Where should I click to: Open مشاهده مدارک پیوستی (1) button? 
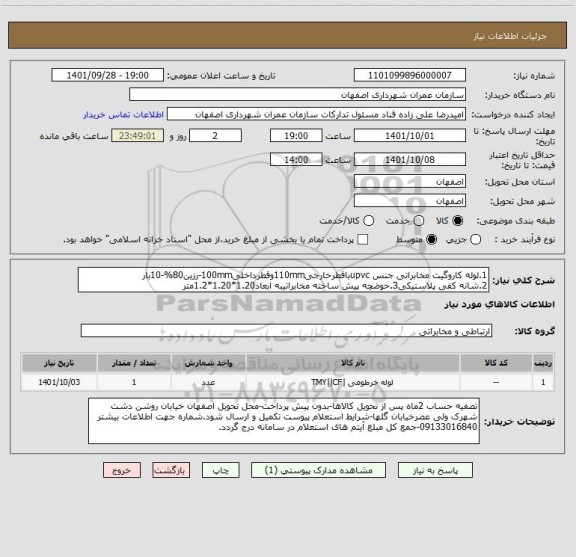318,470
